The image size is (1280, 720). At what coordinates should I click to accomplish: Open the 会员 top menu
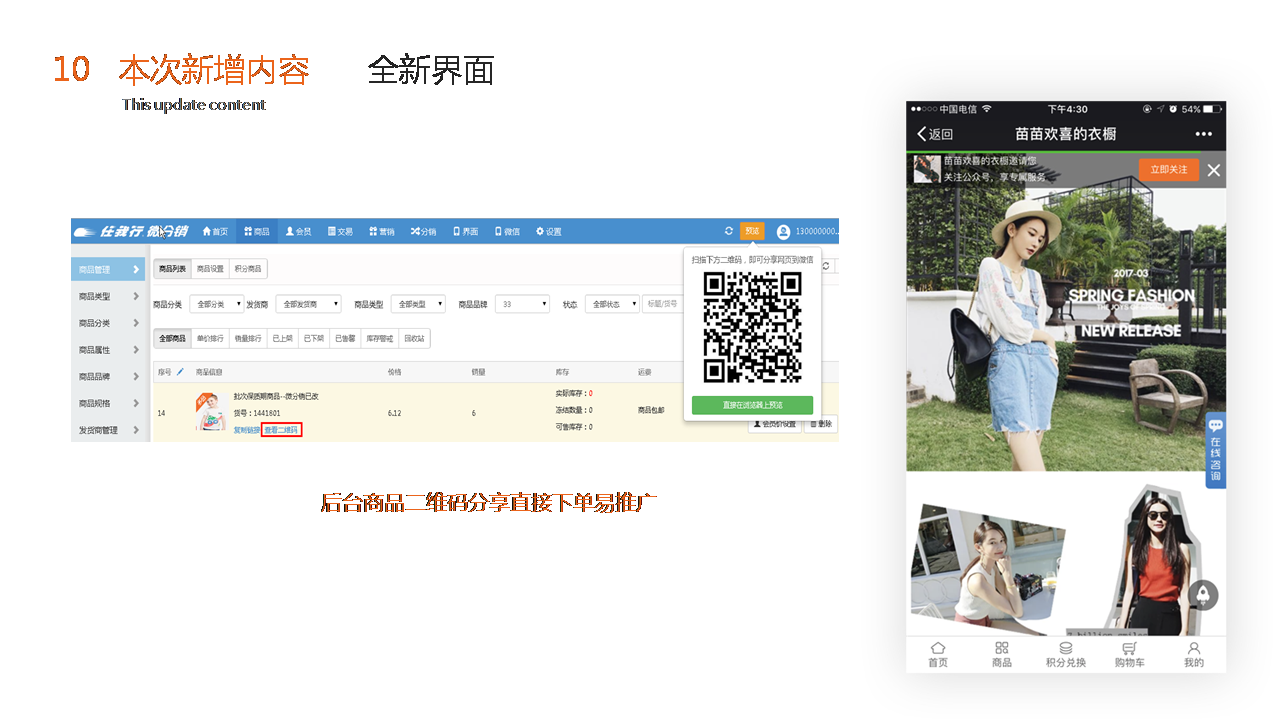(x=298, y=231)
